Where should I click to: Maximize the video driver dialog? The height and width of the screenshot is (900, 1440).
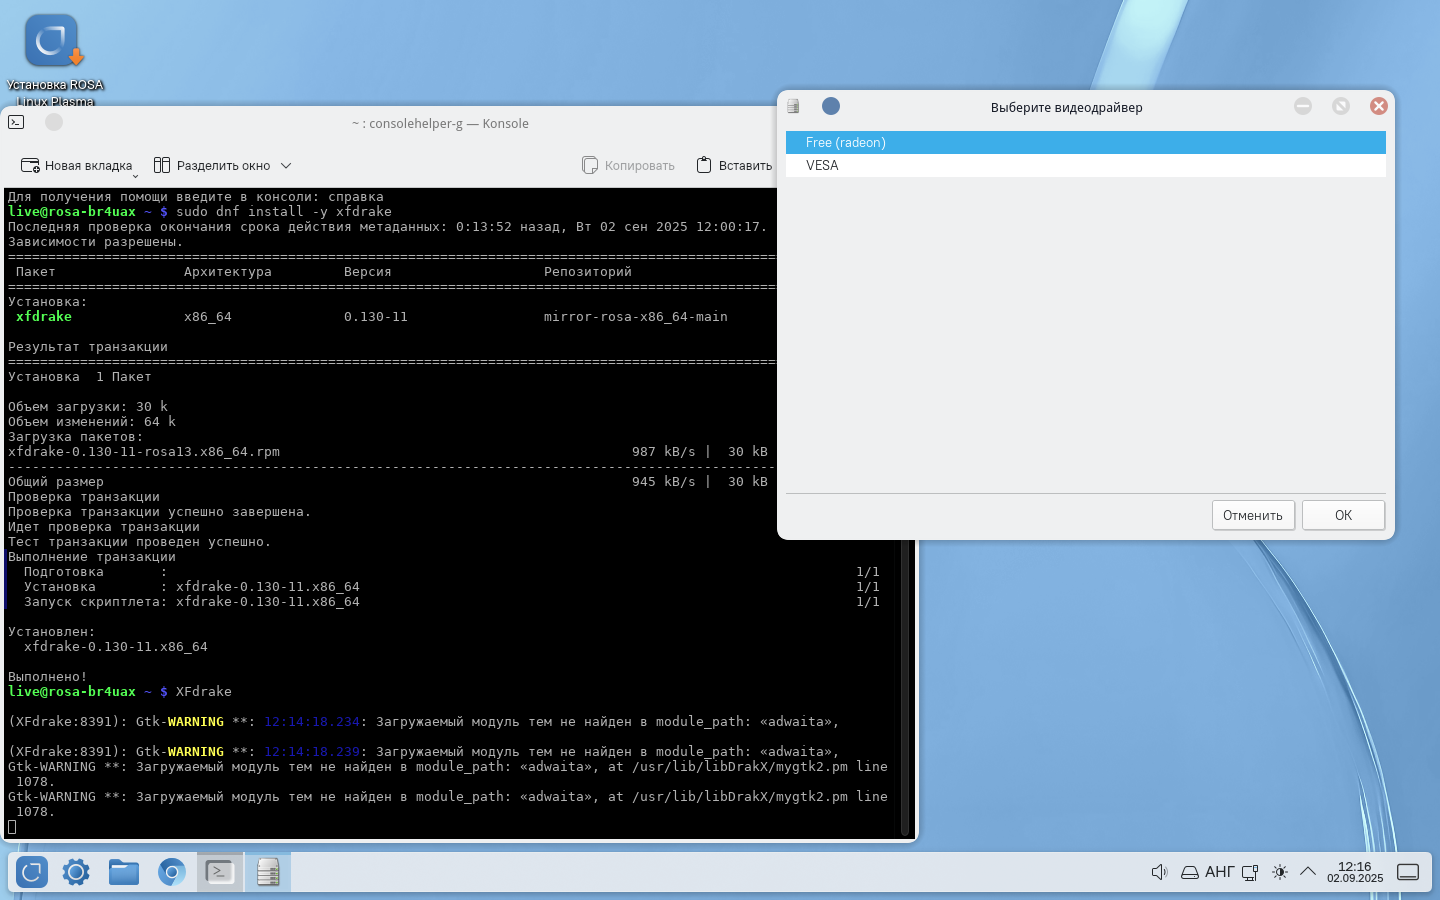pos(1341,106)
